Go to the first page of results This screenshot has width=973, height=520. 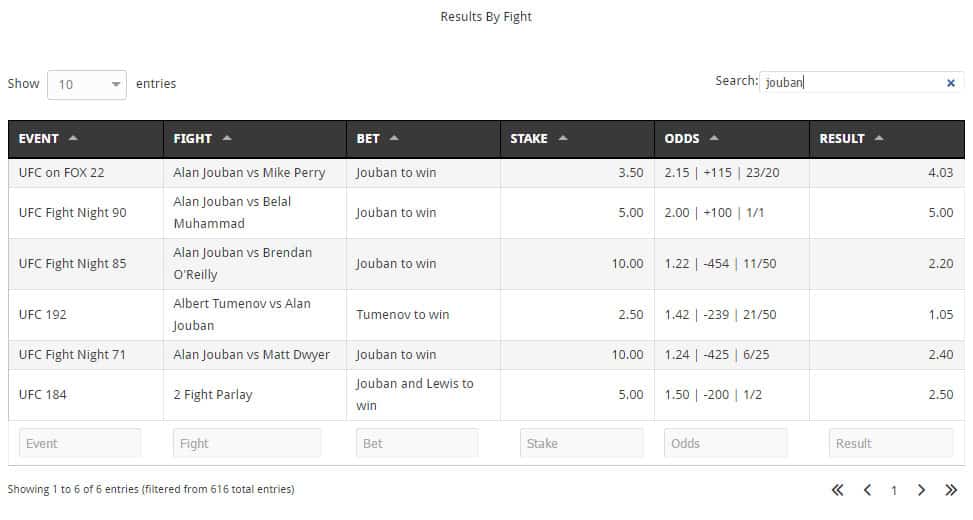[838, 490]
